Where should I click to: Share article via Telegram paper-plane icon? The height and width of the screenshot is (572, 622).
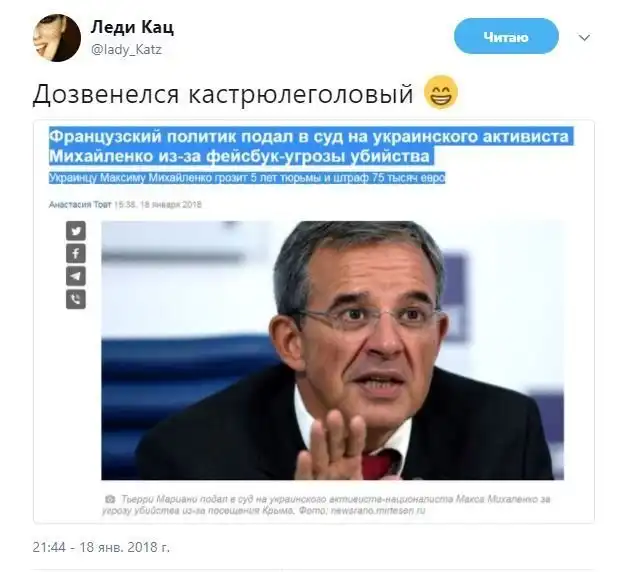(76, 276)
